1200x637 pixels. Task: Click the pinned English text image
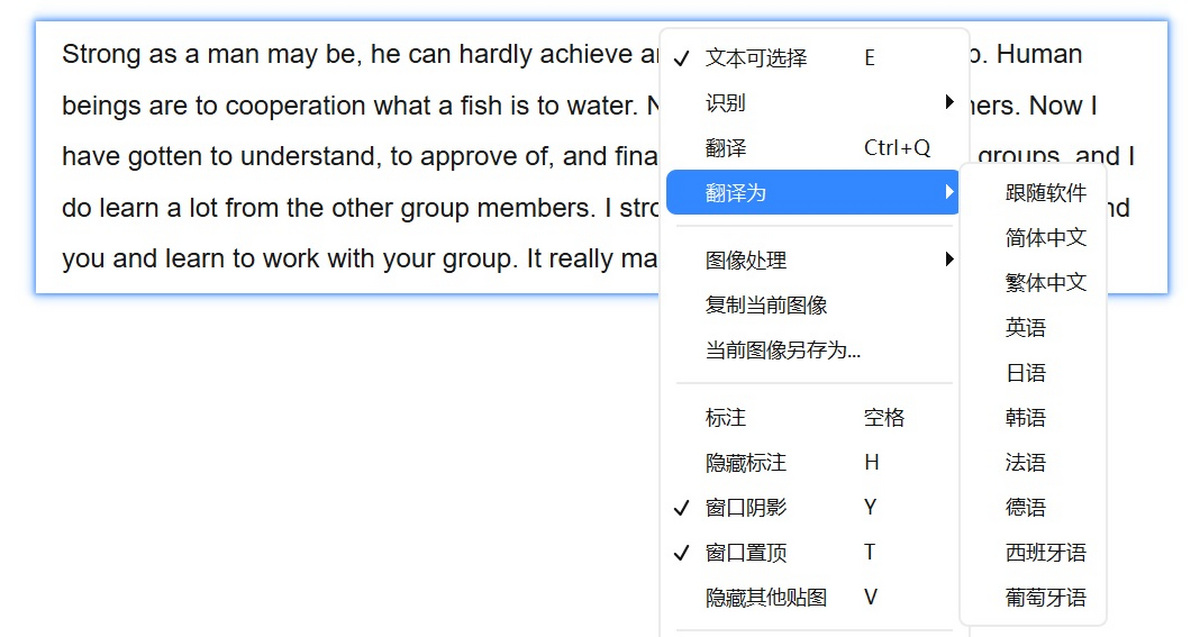click(350, 157)
